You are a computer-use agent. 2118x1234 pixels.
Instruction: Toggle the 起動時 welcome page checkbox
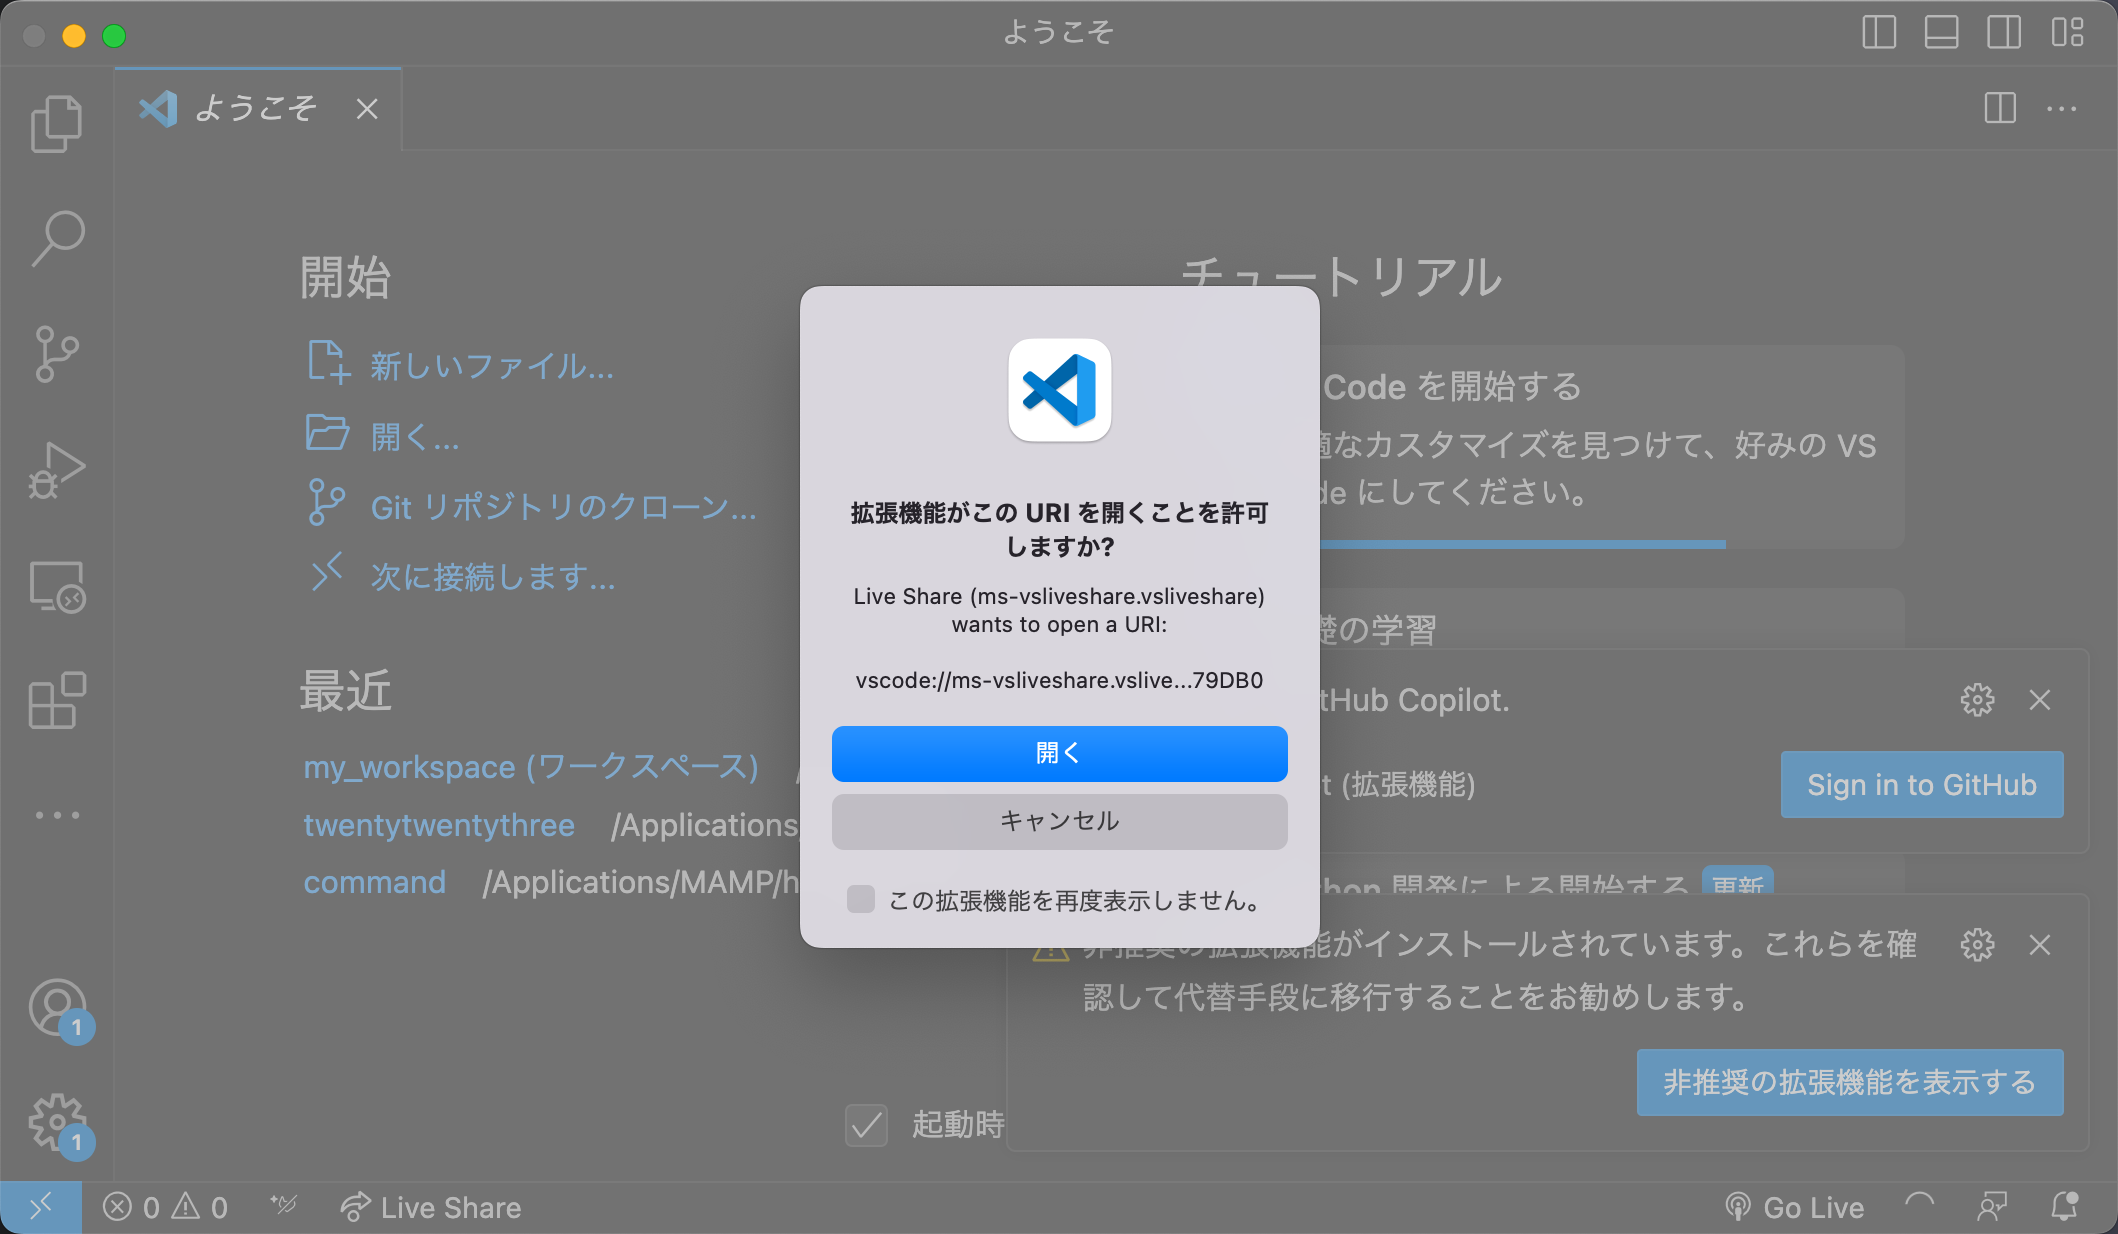(866, 1125)
